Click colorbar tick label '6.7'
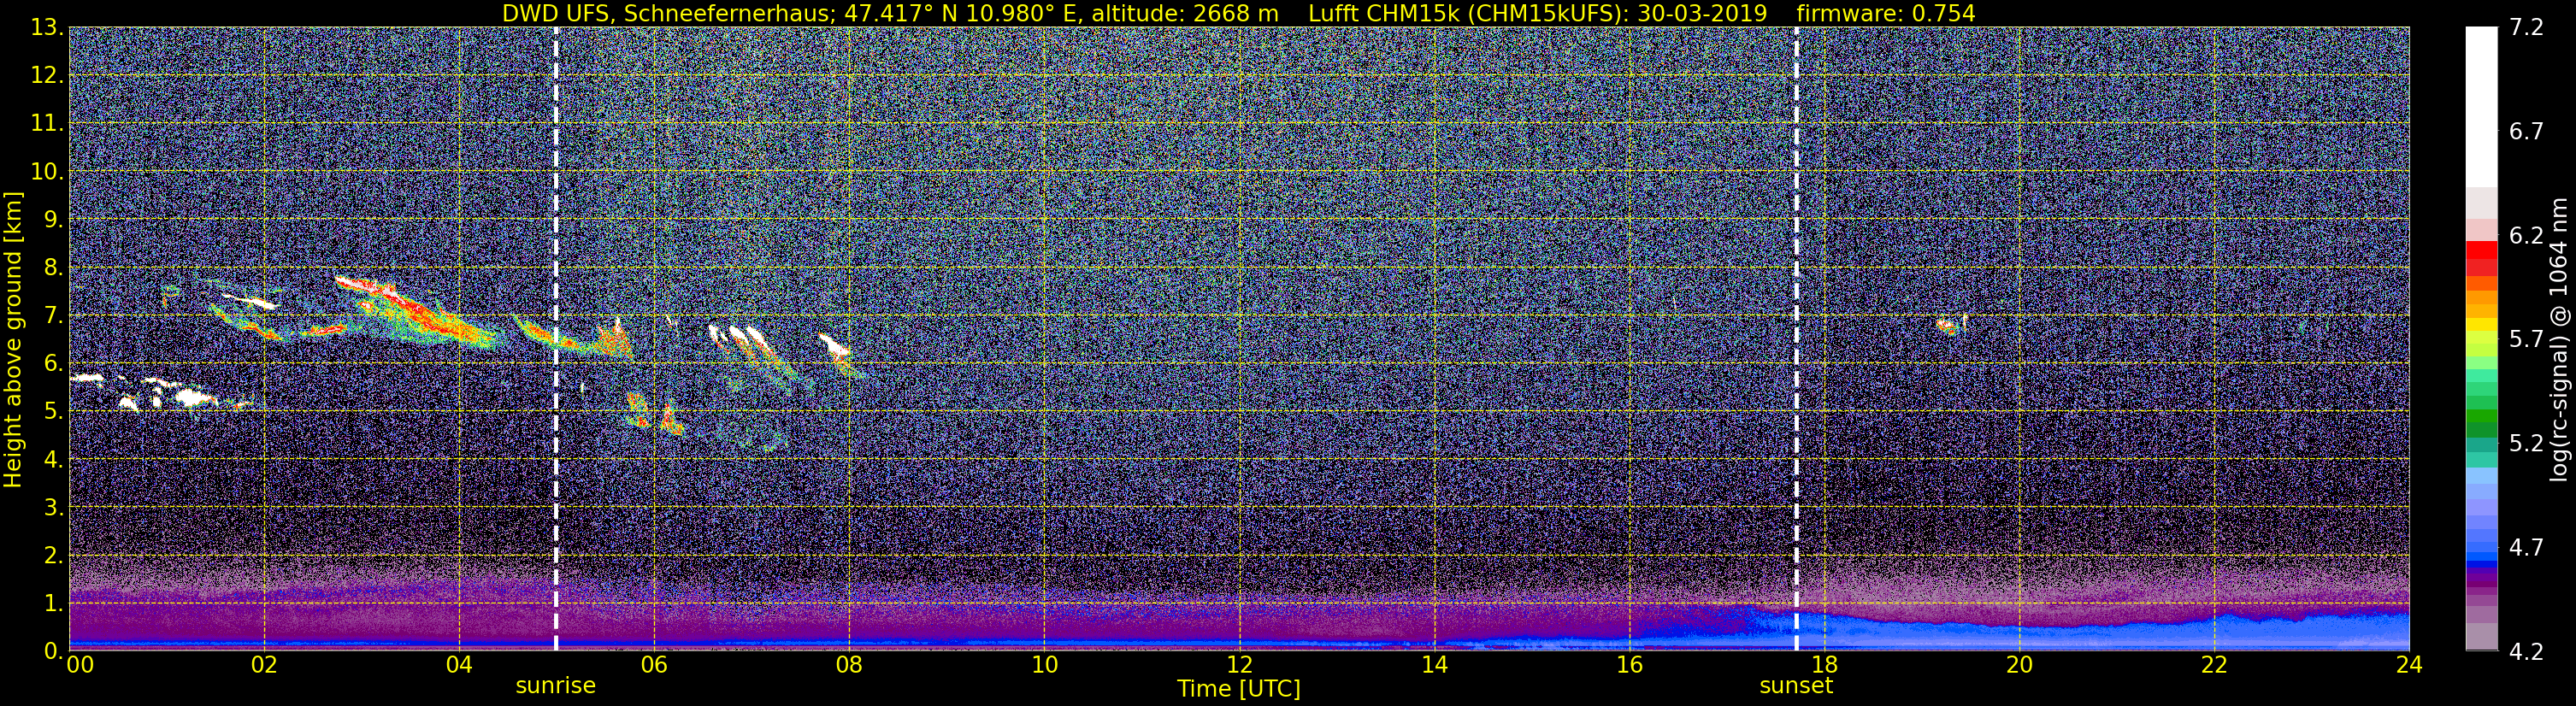The width and height of the screenshot is (2576, 706). [x=2526, y=132]
